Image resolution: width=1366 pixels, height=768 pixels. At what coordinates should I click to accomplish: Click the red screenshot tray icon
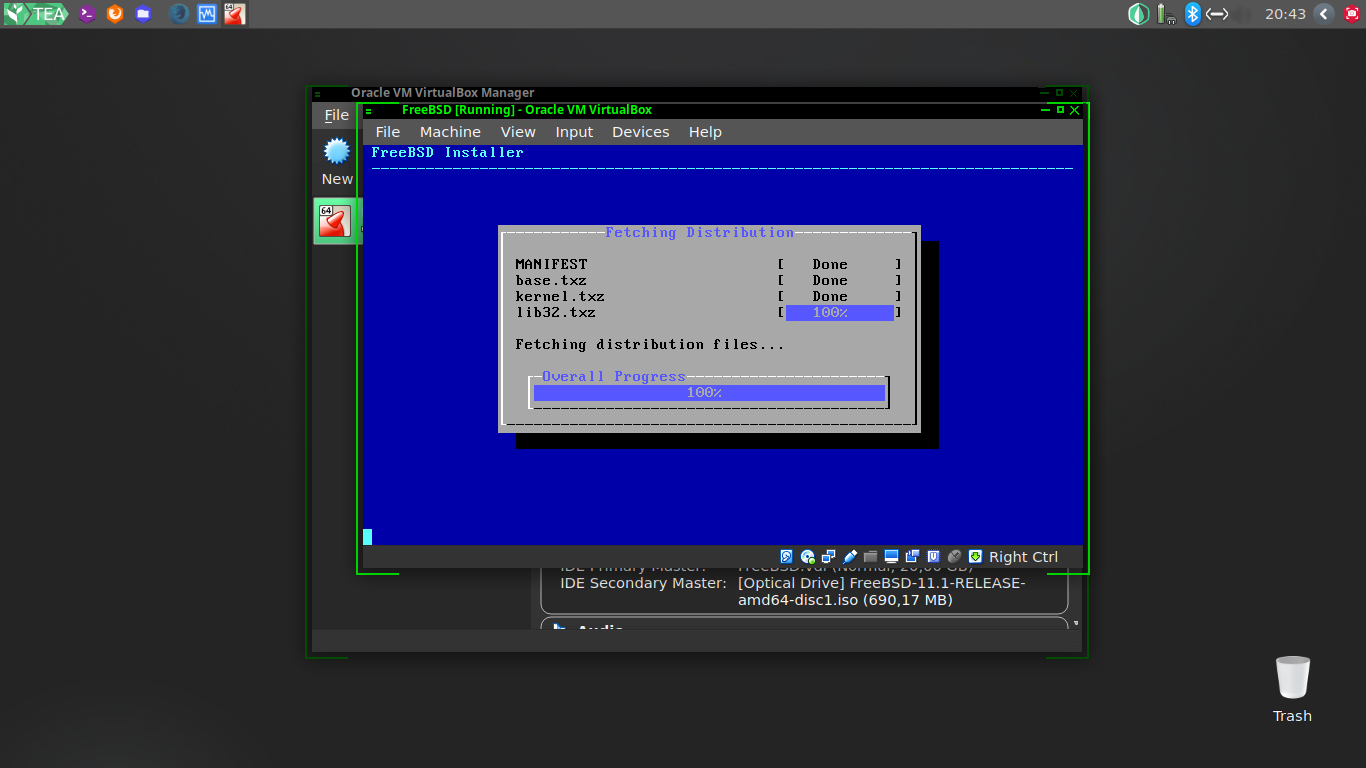click(1352, 14)
